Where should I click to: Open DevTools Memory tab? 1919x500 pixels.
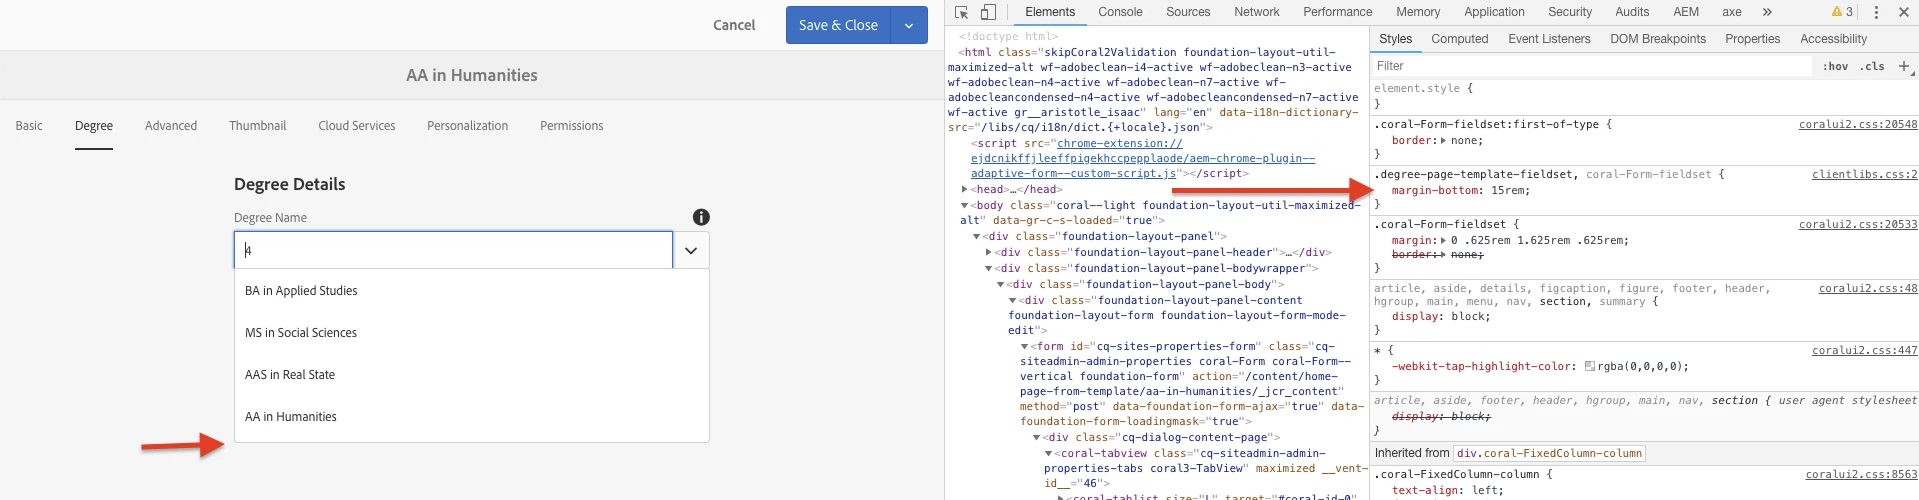click(x=1418, y=12)
